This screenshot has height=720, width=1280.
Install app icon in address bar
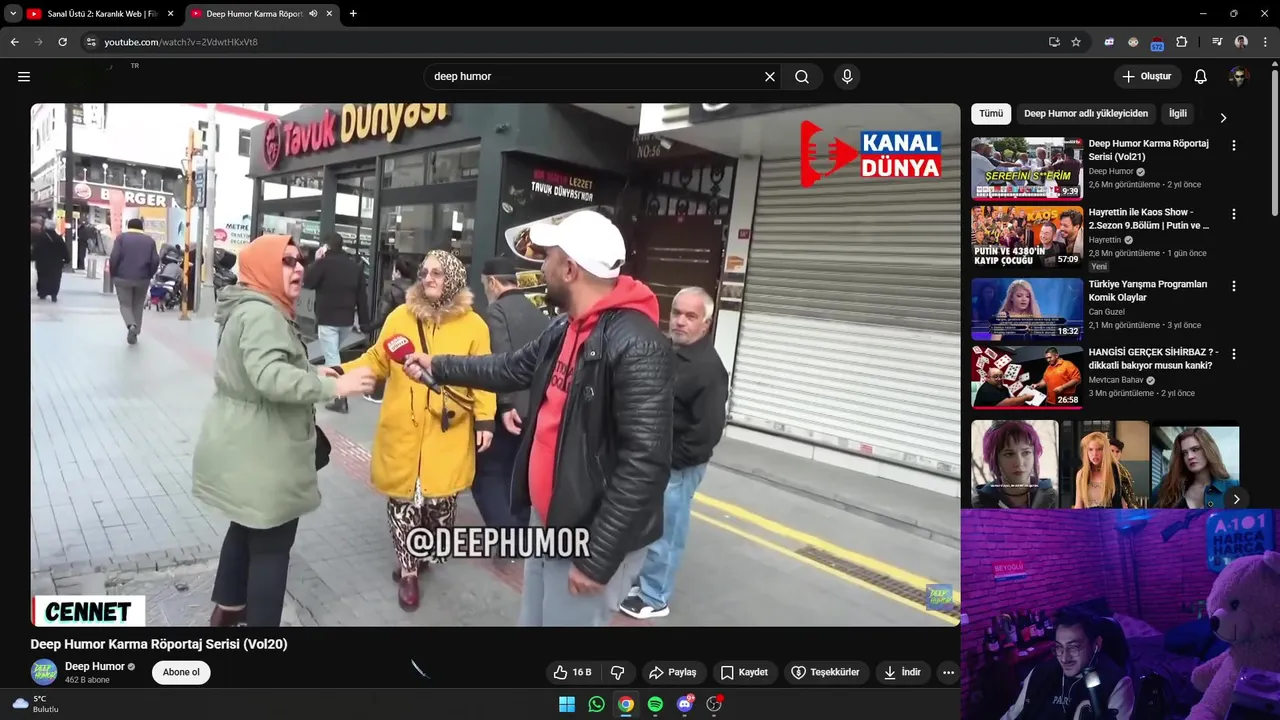tap(1054, 42)
